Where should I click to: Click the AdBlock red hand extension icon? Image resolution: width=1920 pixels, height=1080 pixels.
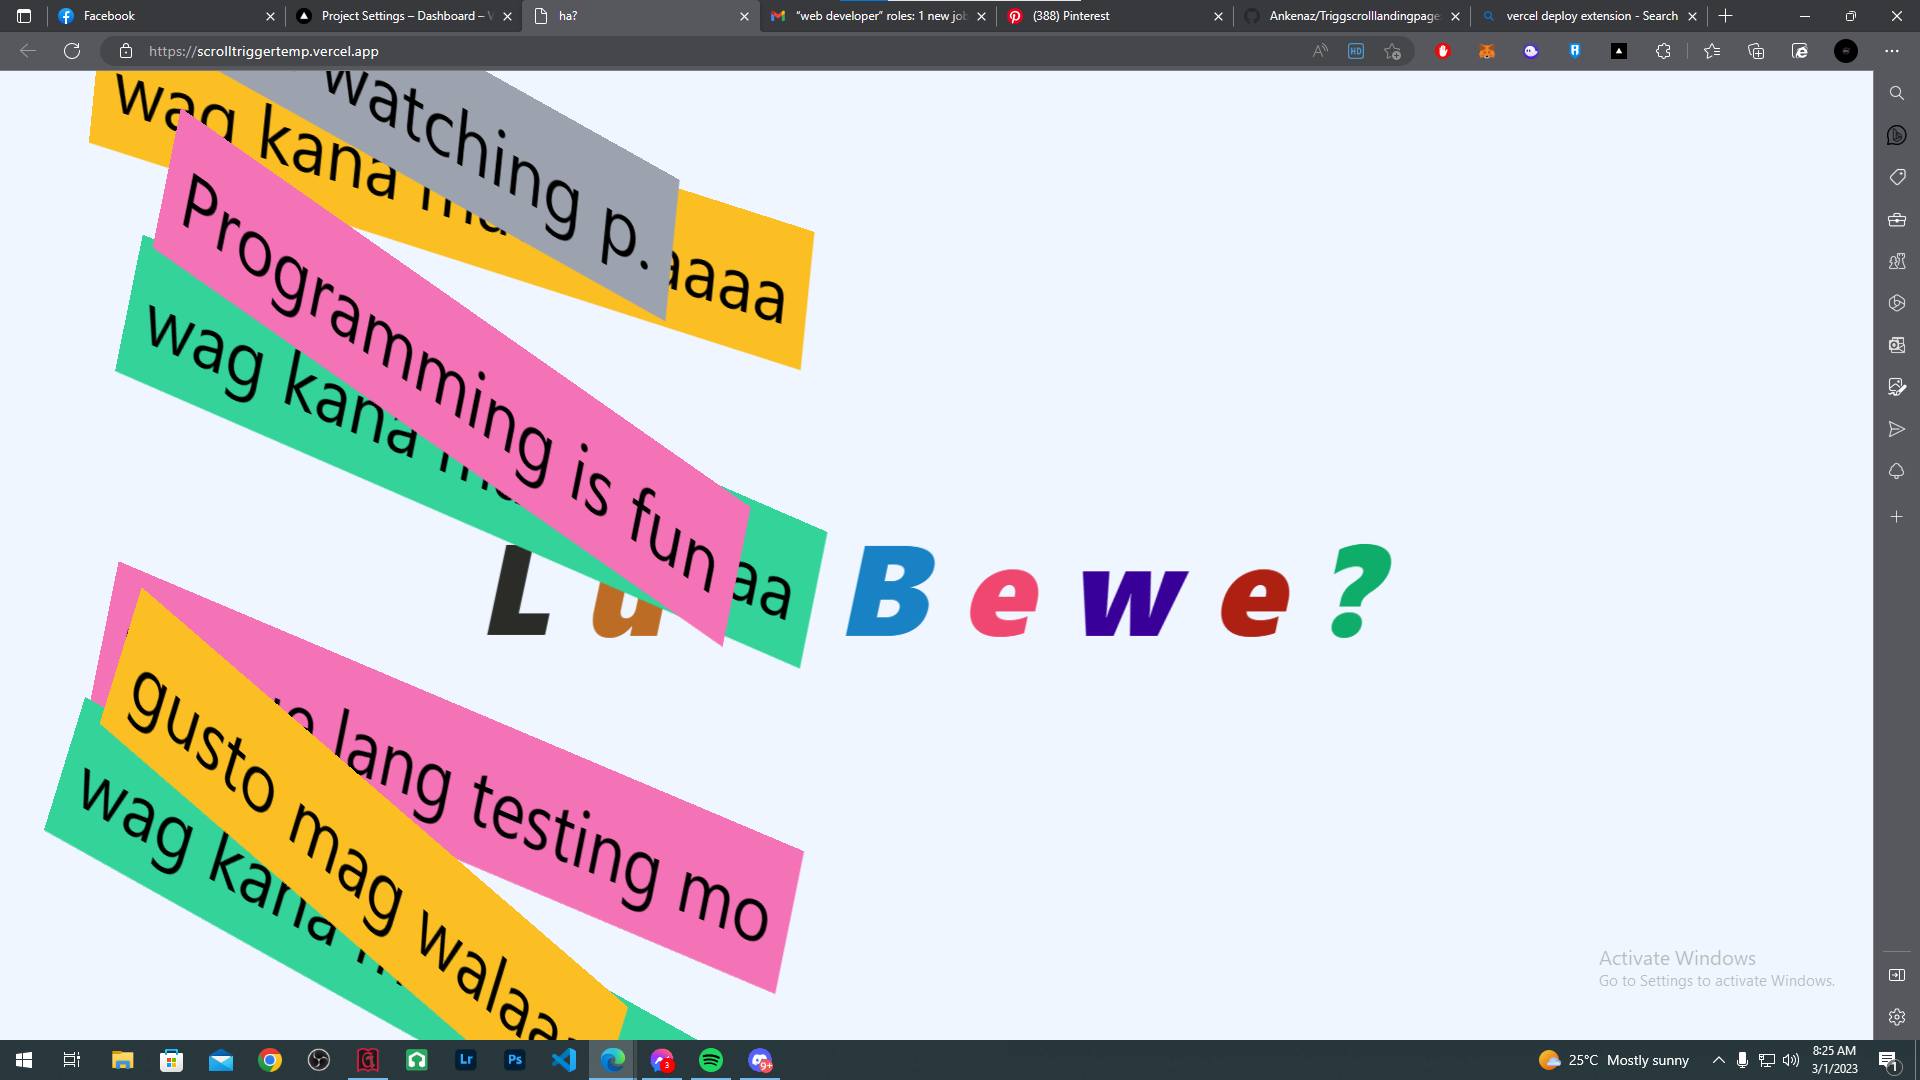click(1442, 51)
